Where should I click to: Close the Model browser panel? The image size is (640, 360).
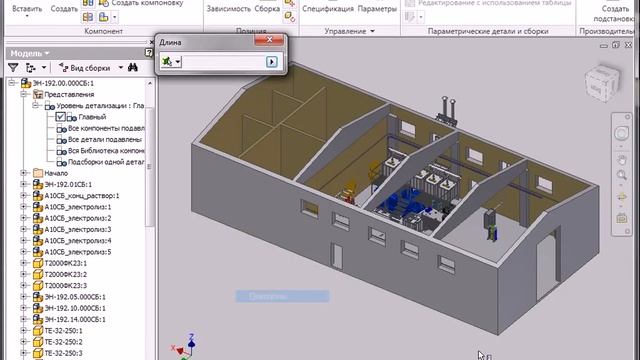tap(152, 42)
